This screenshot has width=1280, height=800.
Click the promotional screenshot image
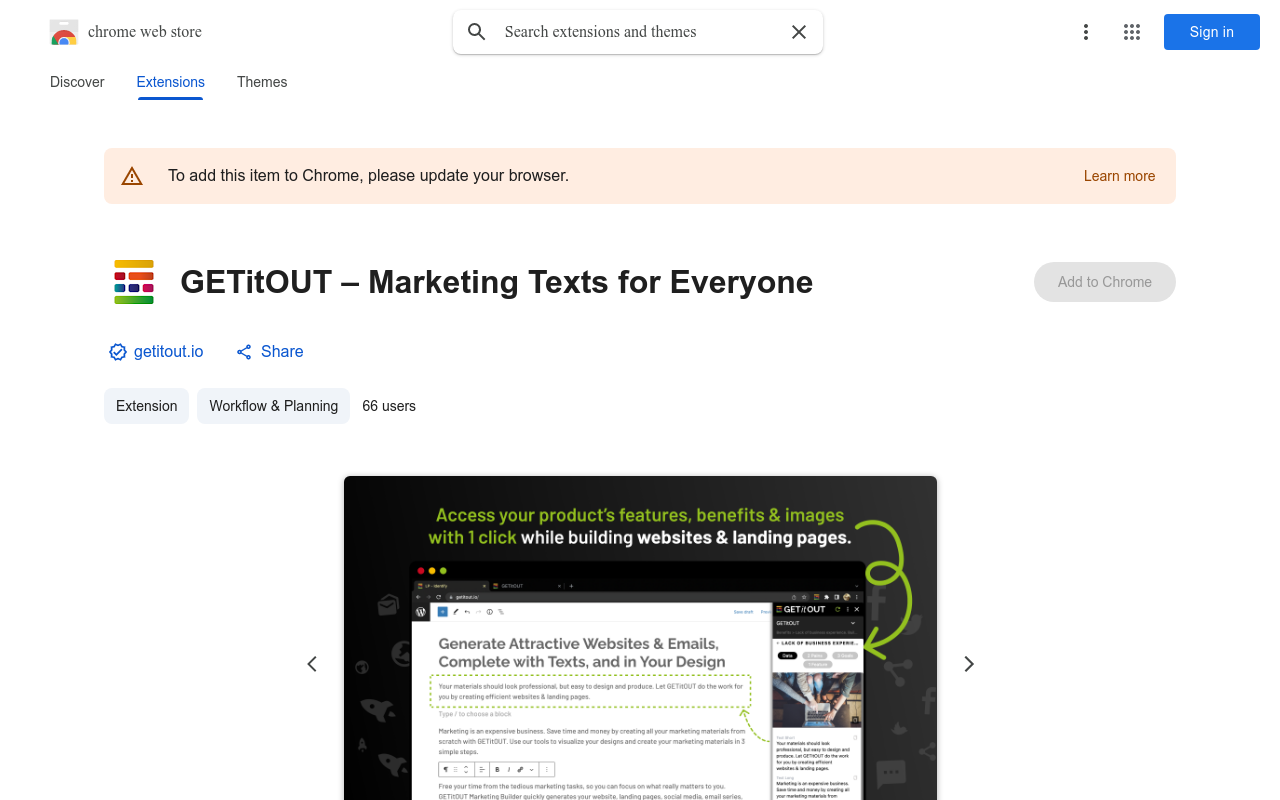[640, 638]
